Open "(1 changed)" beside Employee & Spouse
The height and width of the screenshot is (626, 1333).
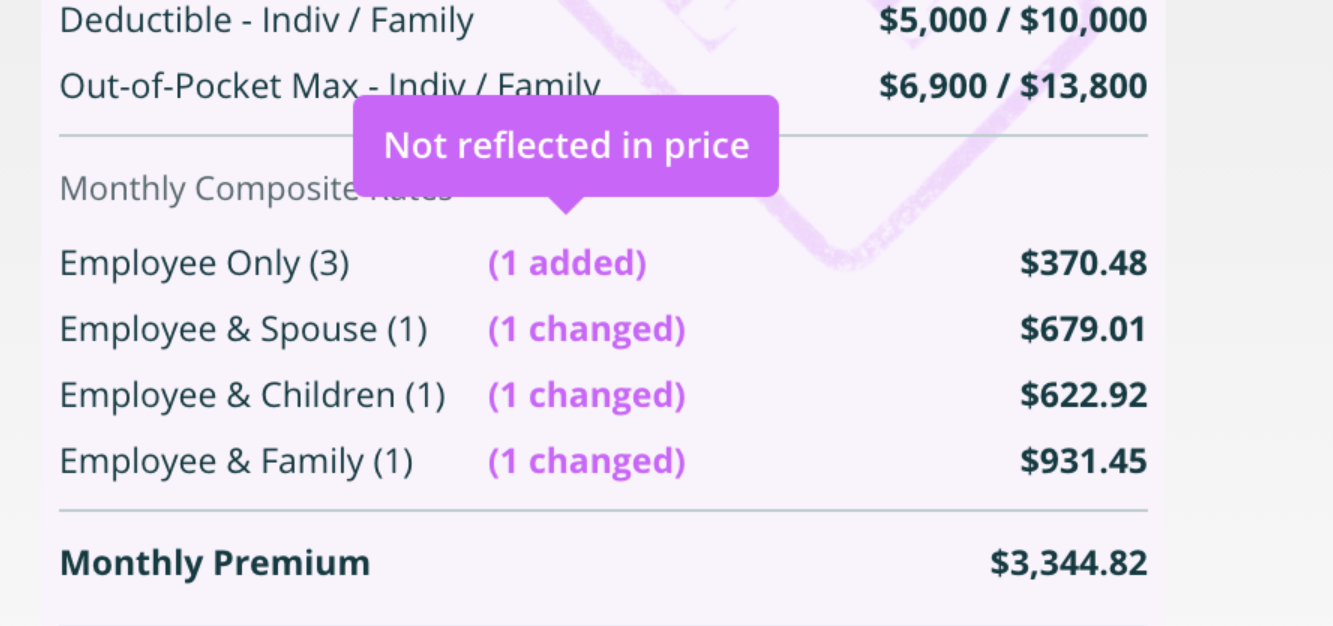(587, 330)
